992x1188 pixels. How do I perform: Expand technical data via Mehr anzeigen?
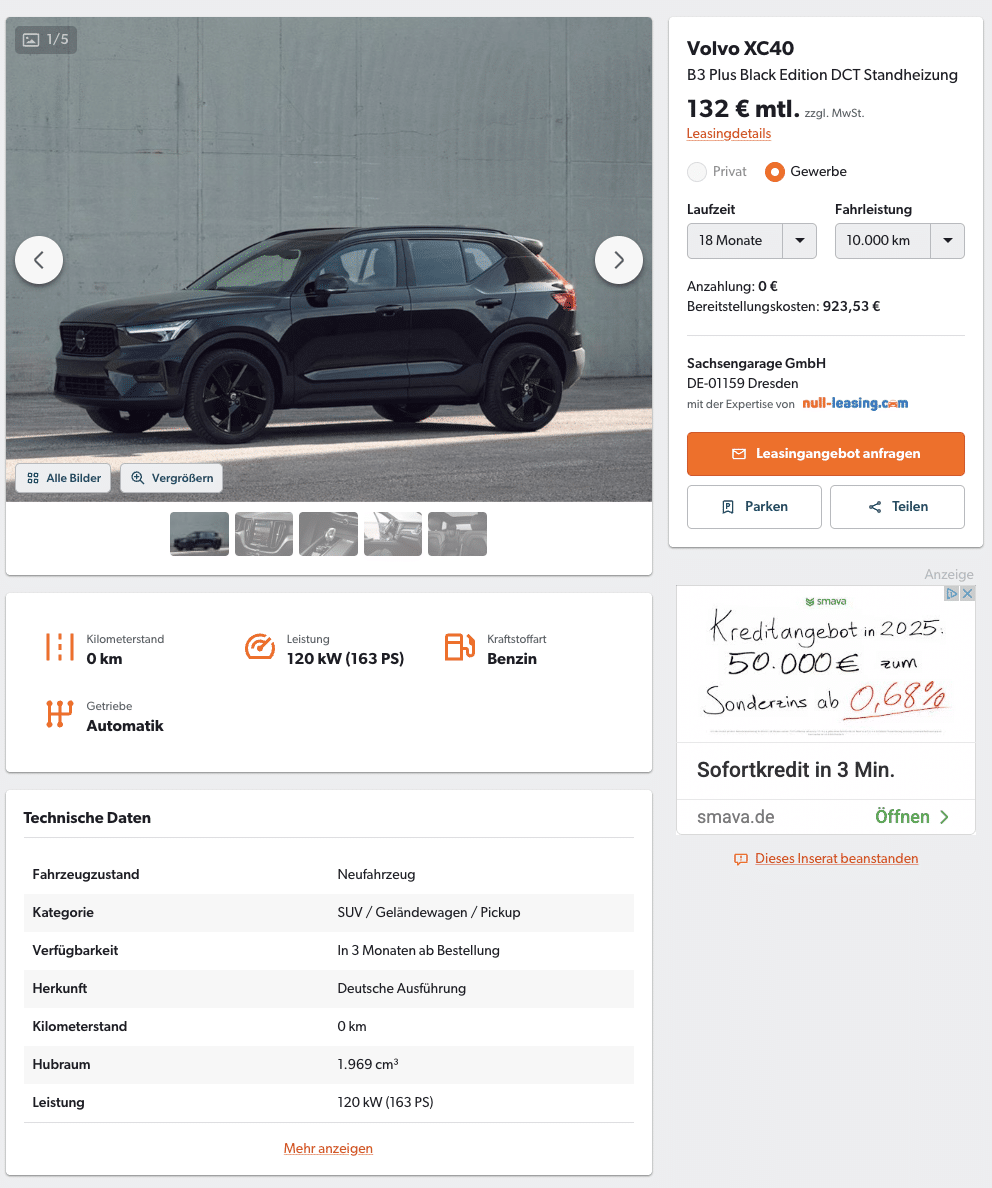click(x=328, y=1149)
